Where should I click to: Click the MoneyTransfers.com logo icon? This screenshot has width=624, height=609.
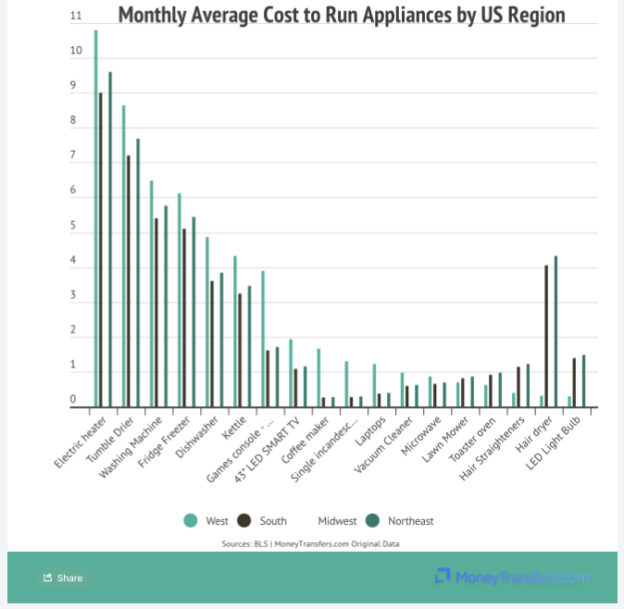pos(443,577)
